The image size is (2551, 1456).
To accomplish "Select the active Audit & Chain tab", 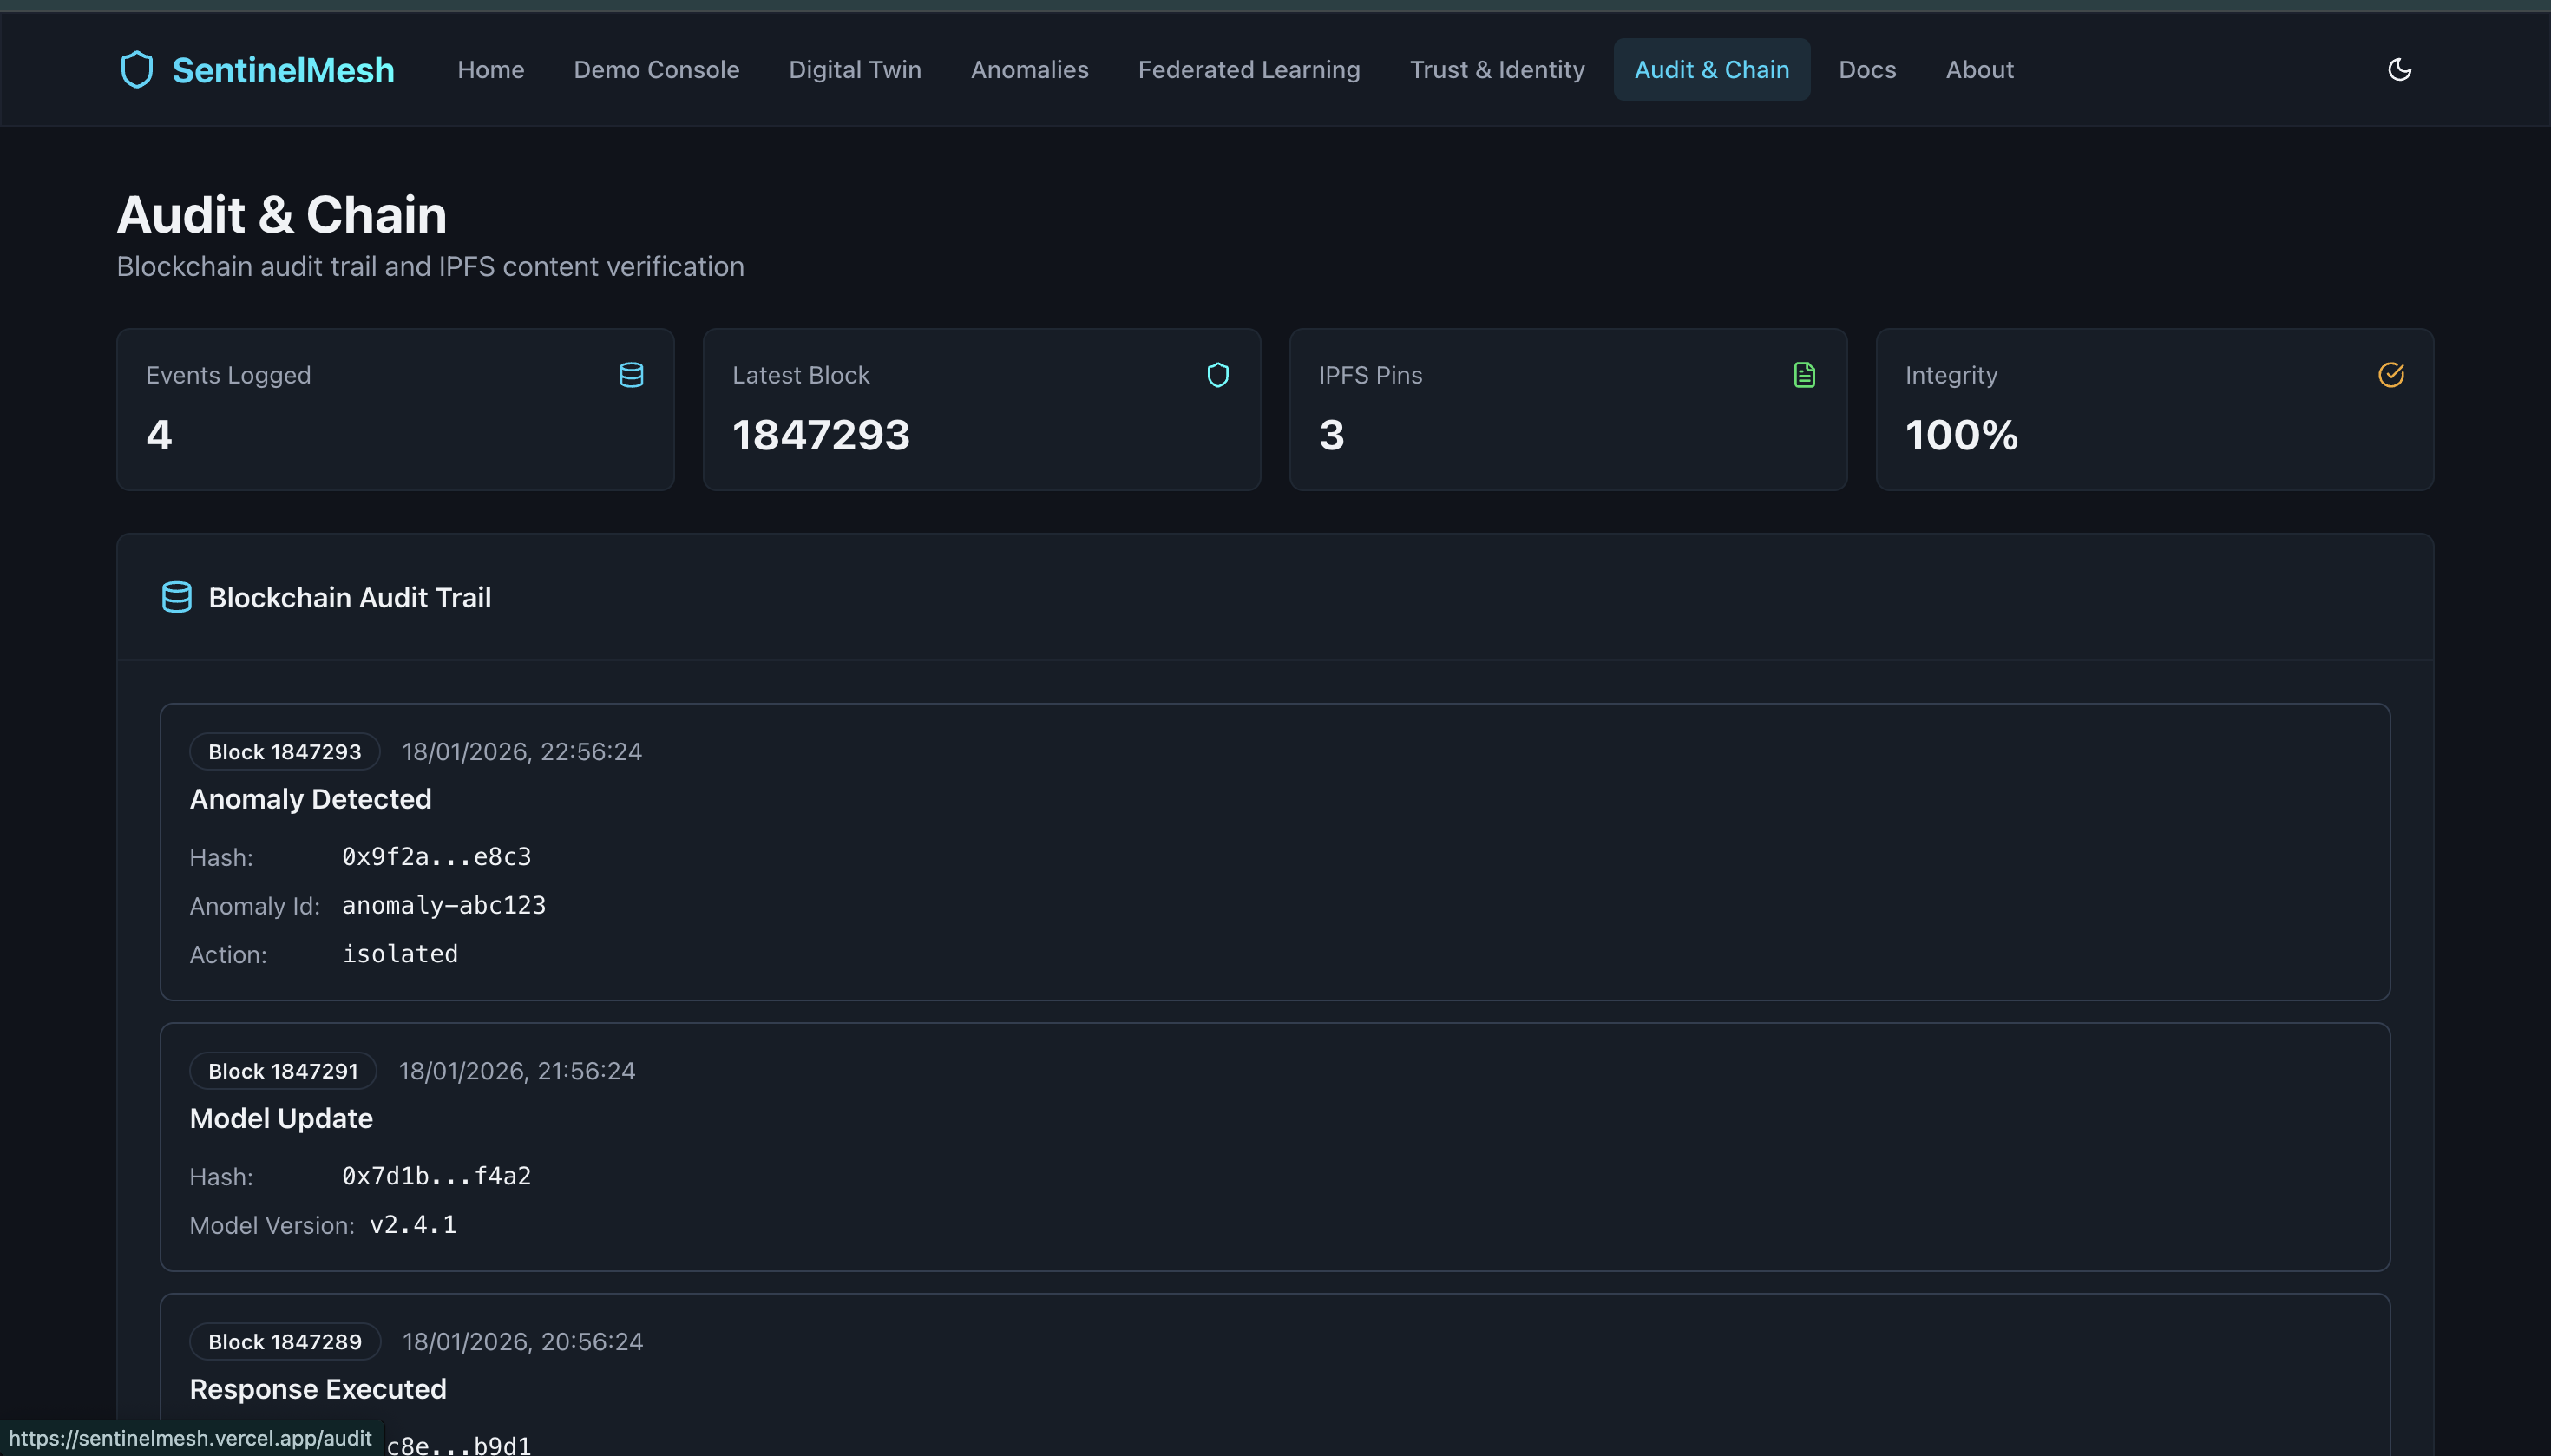I will point(1711,70).
